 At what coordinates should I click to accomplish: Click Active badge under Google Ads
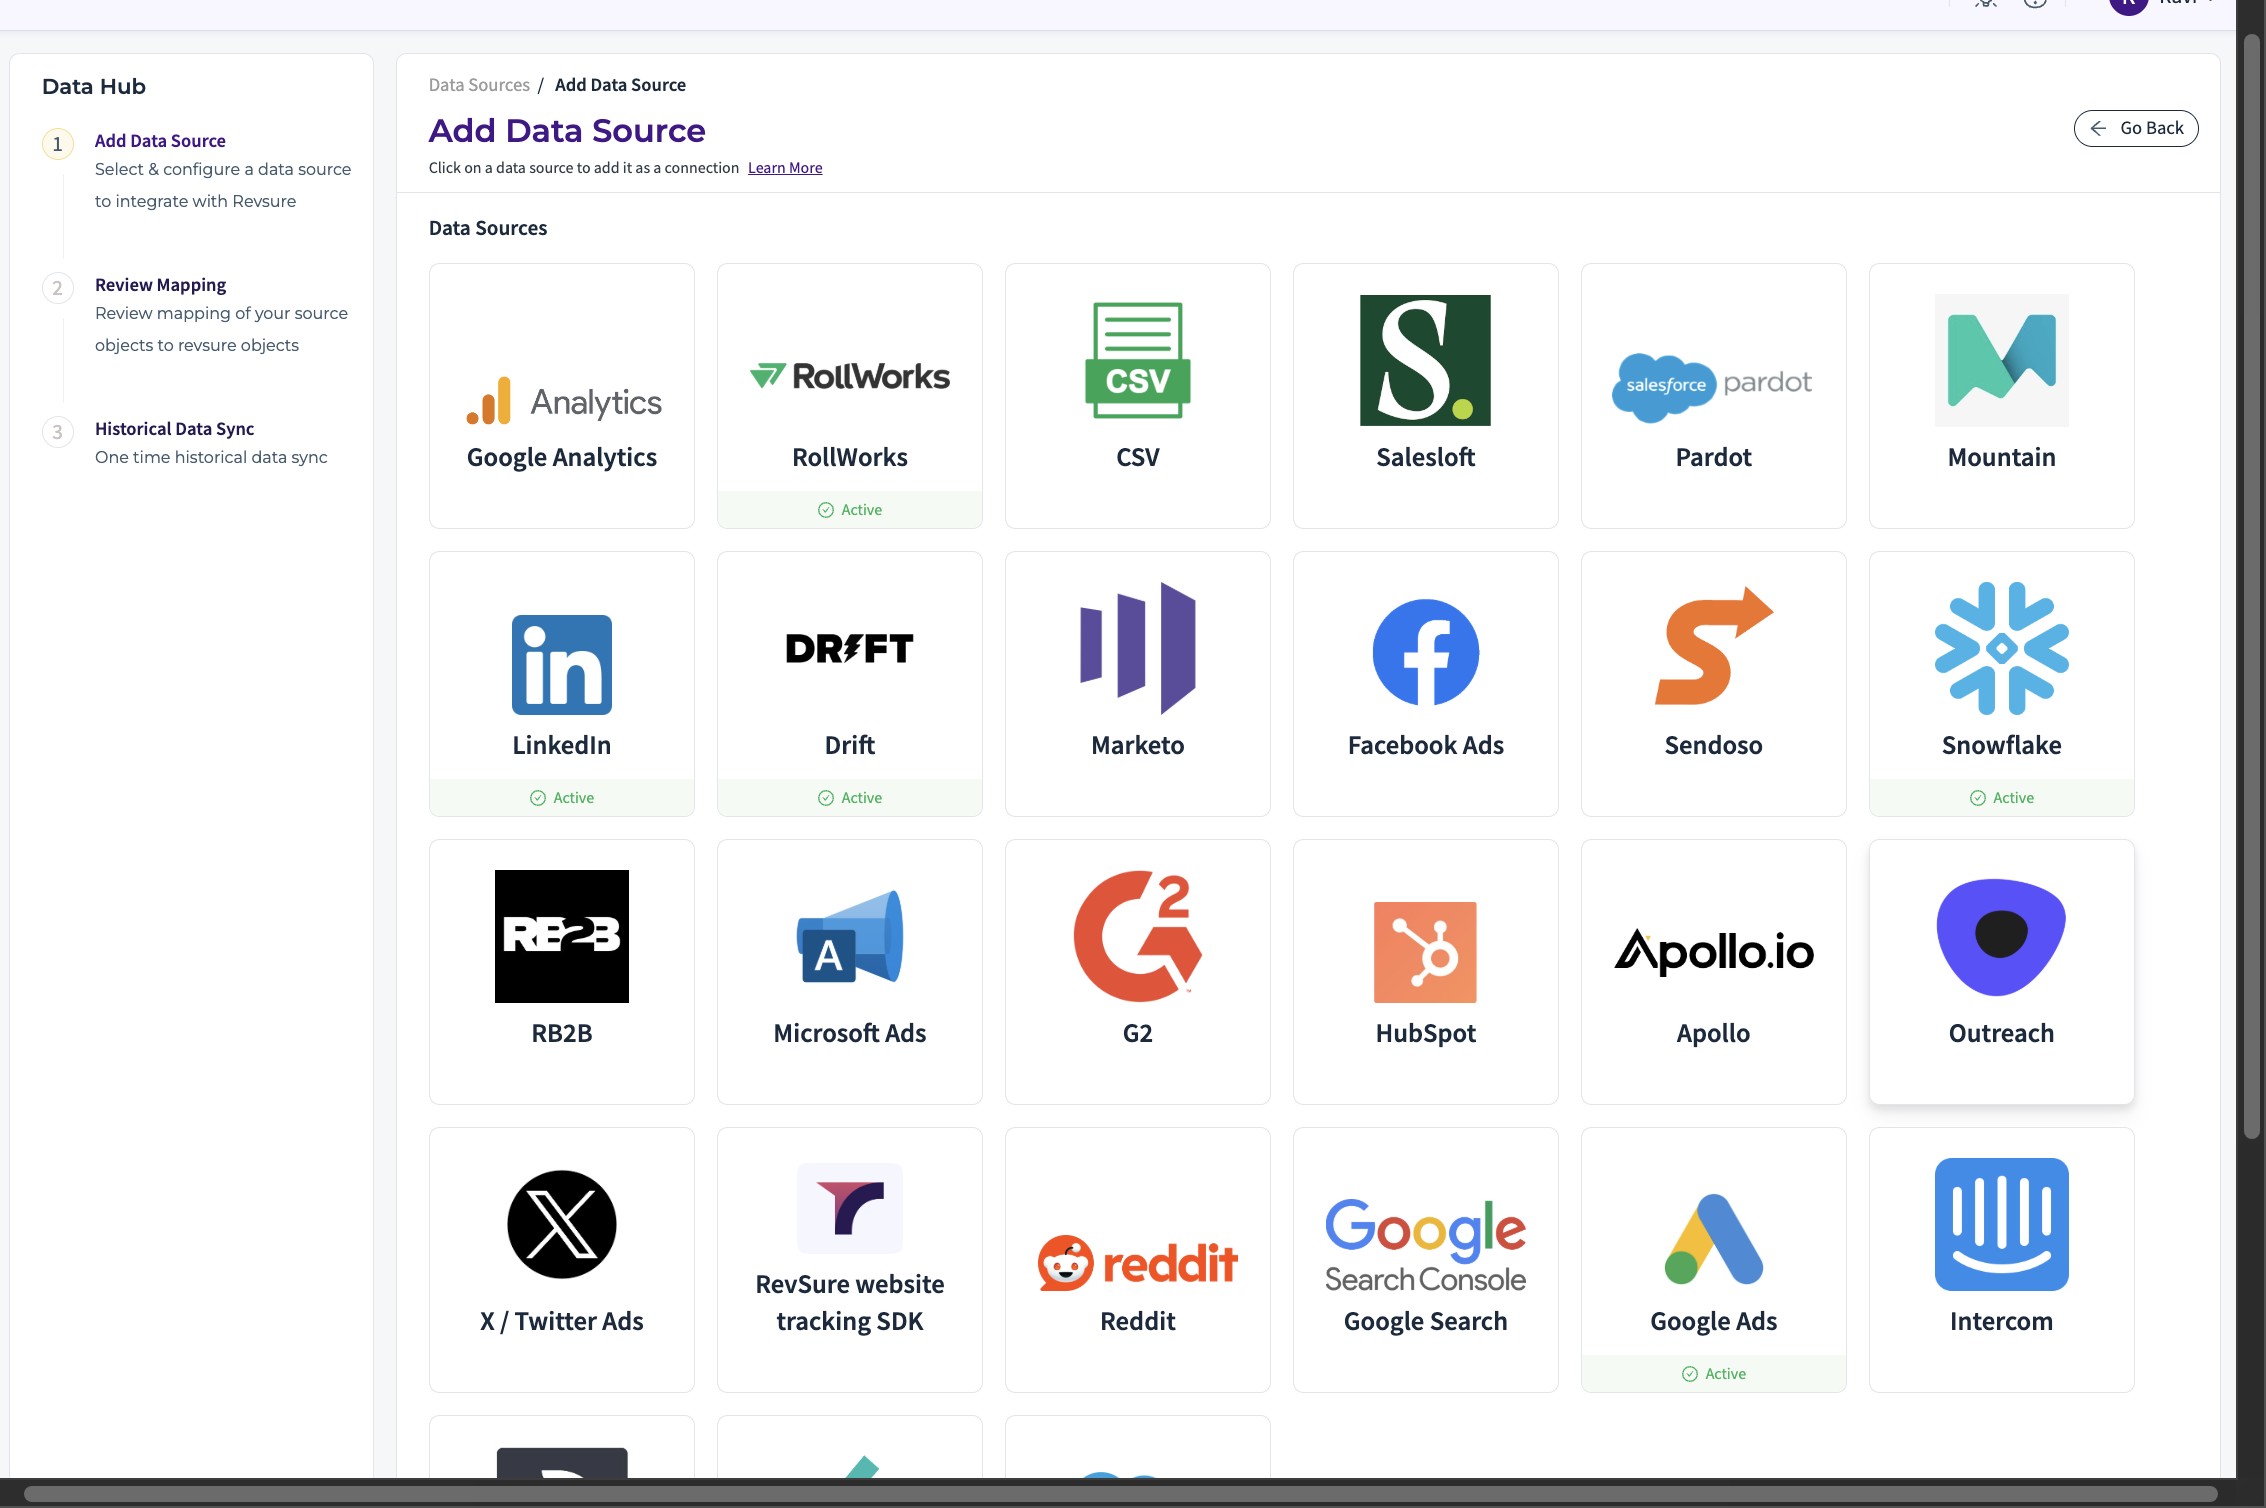tap(1714, 1374)
